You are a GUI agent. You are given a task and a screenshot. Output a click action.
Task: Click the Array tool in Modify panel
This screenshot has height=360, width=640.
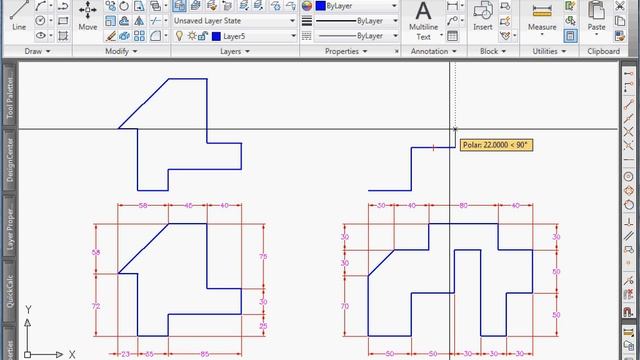pos(139,36)
